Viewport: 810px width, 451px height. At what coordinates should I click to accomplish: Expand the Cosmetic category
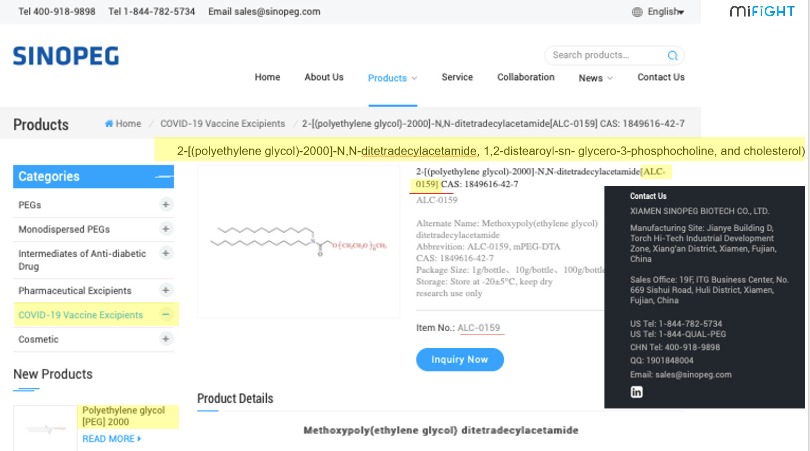(x=166, y=340)
